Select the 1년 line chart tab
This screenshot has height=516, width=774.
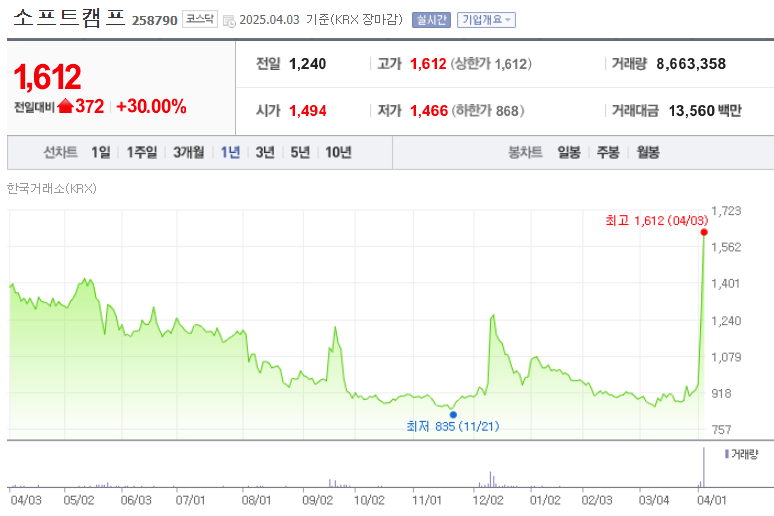click(x=230, y=152)
